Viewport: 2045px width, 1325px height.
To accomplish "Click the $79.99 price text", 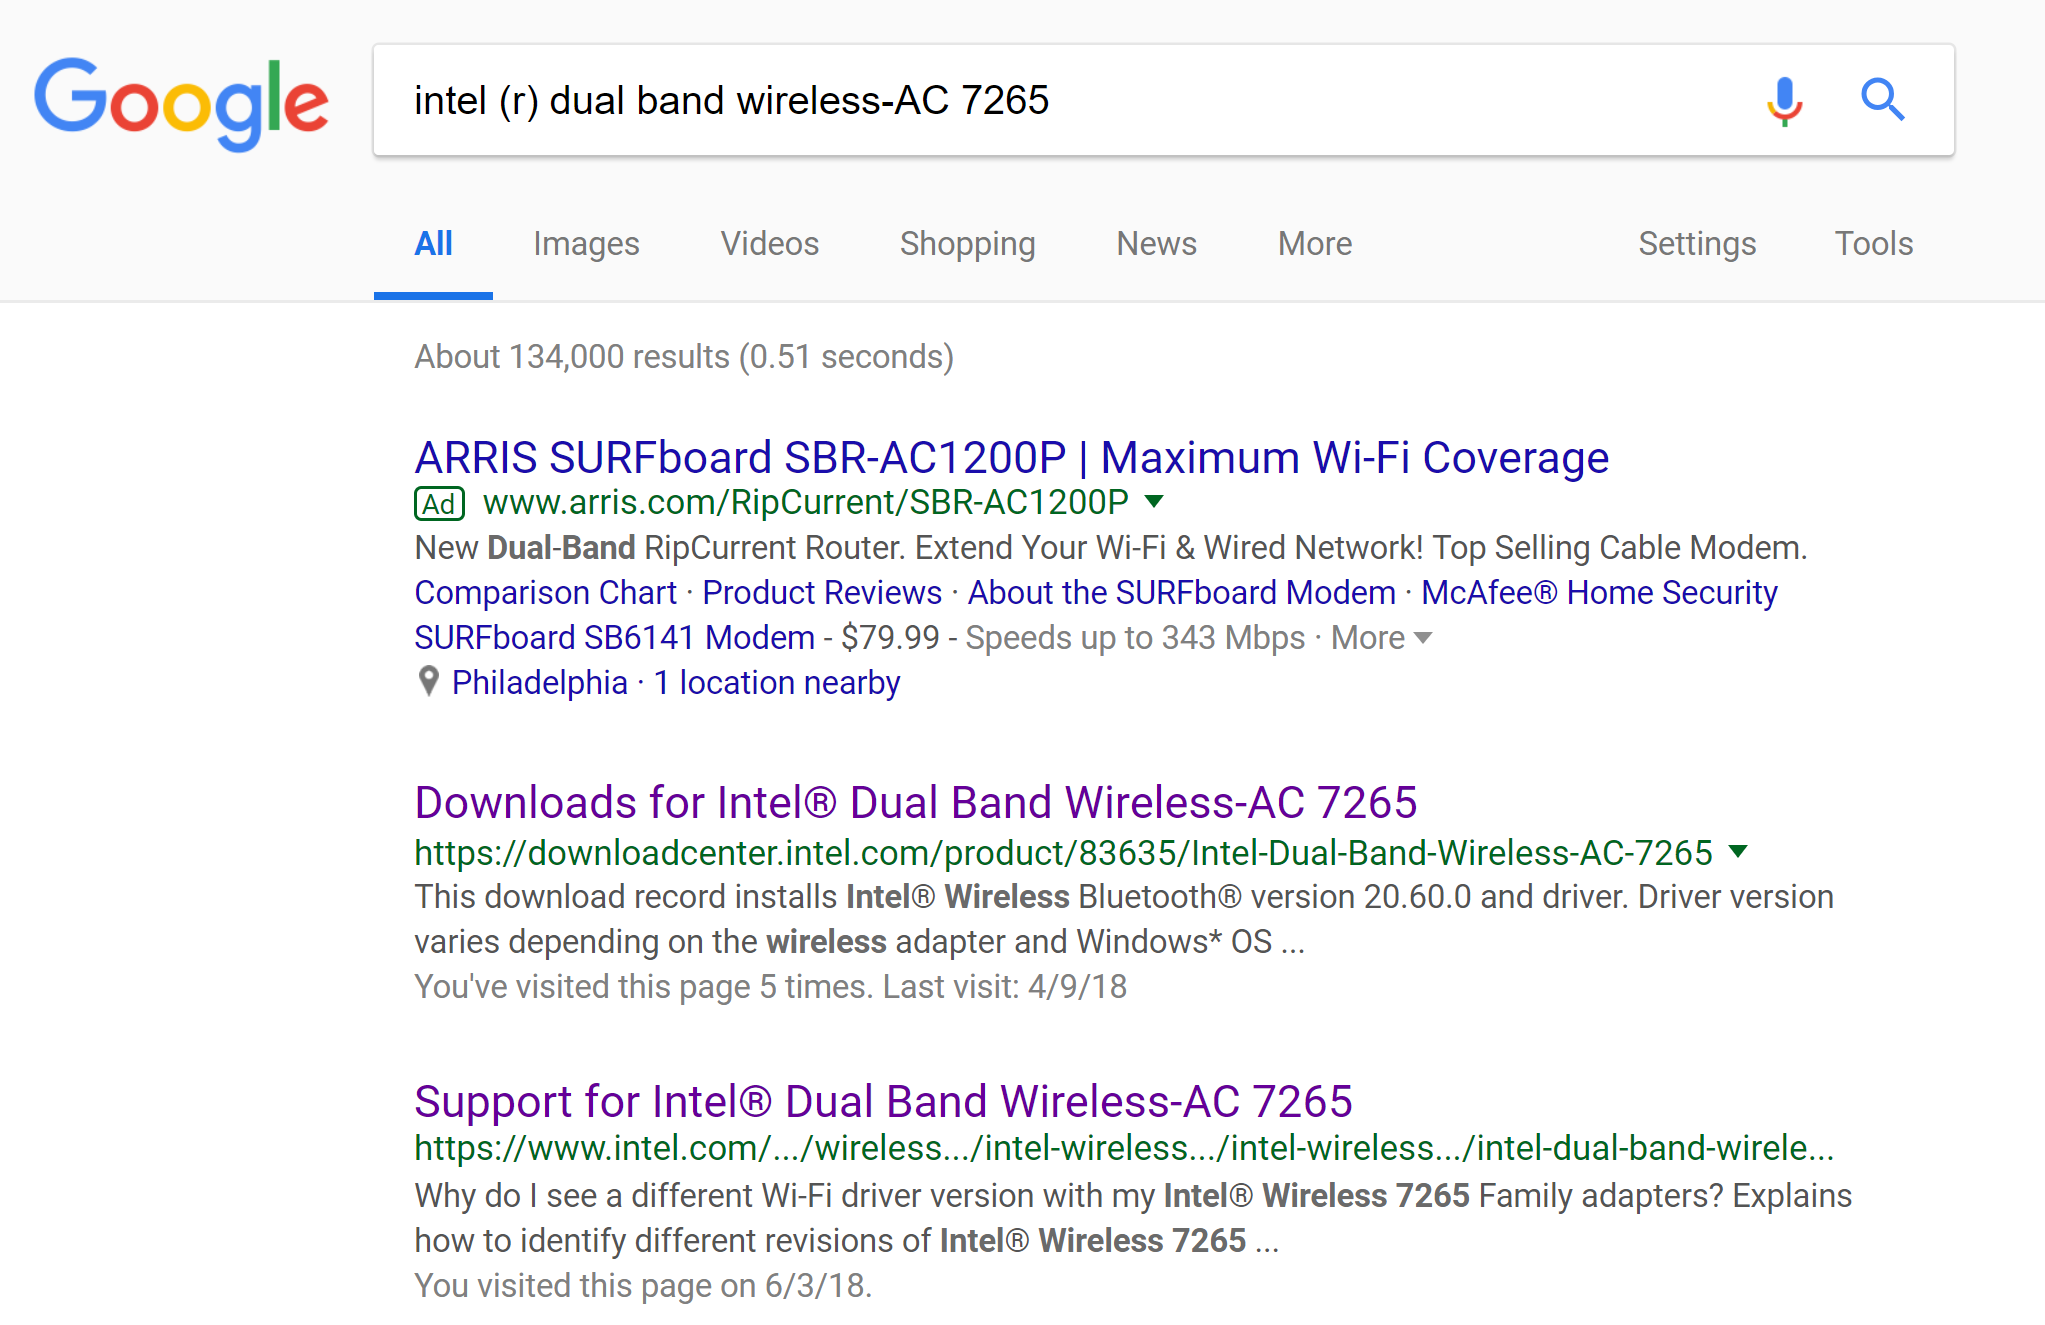I will (891, 638).
